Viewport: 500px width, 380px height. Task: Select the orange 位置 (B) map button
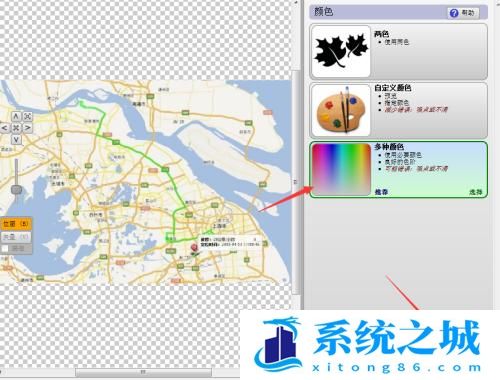[16, 224]
